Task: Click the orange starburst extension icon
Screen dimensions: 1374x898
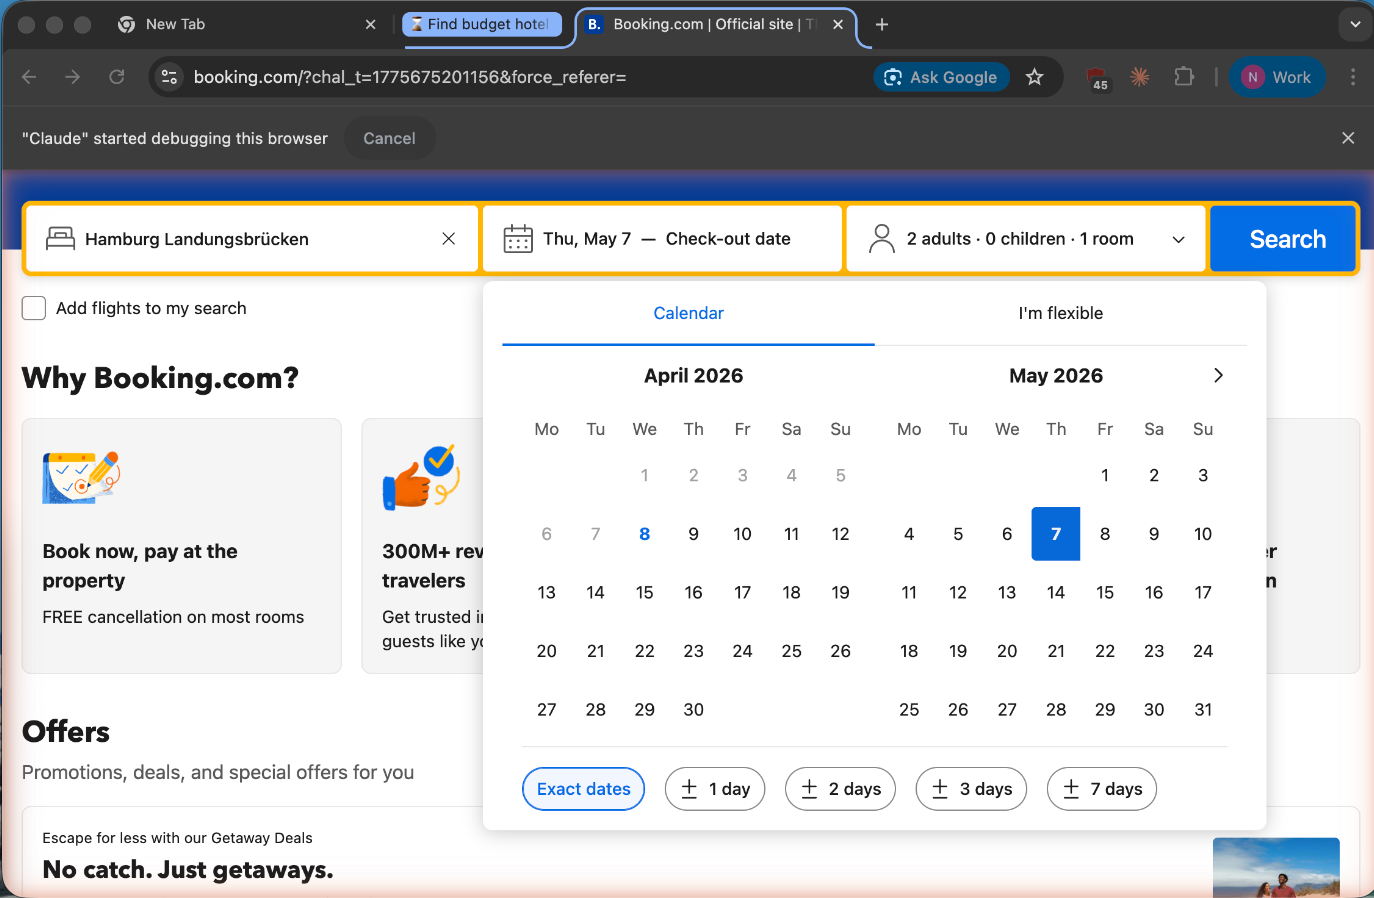Action: (x=1140, y=77)
